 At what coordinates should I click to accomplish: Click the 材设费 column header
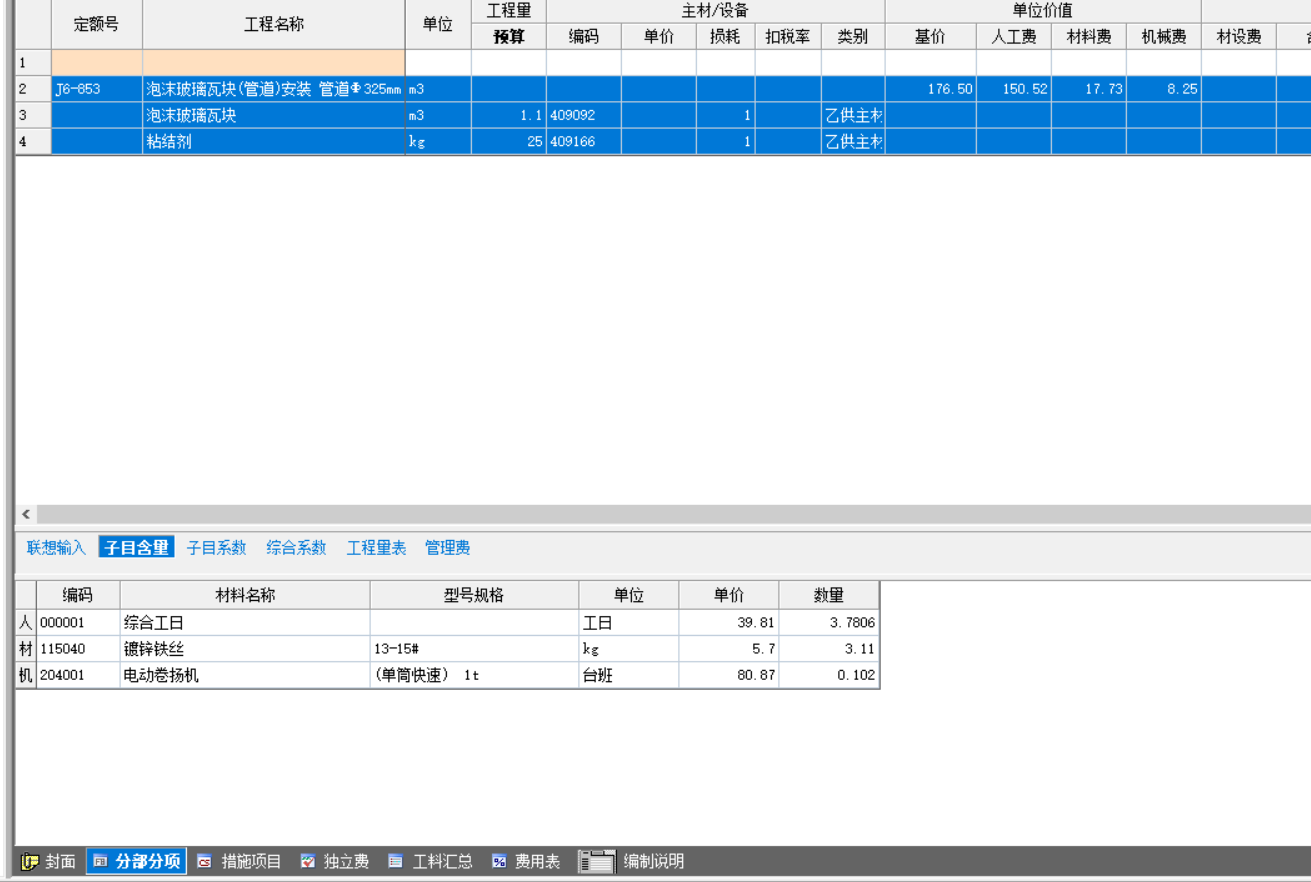(1239, 37)
